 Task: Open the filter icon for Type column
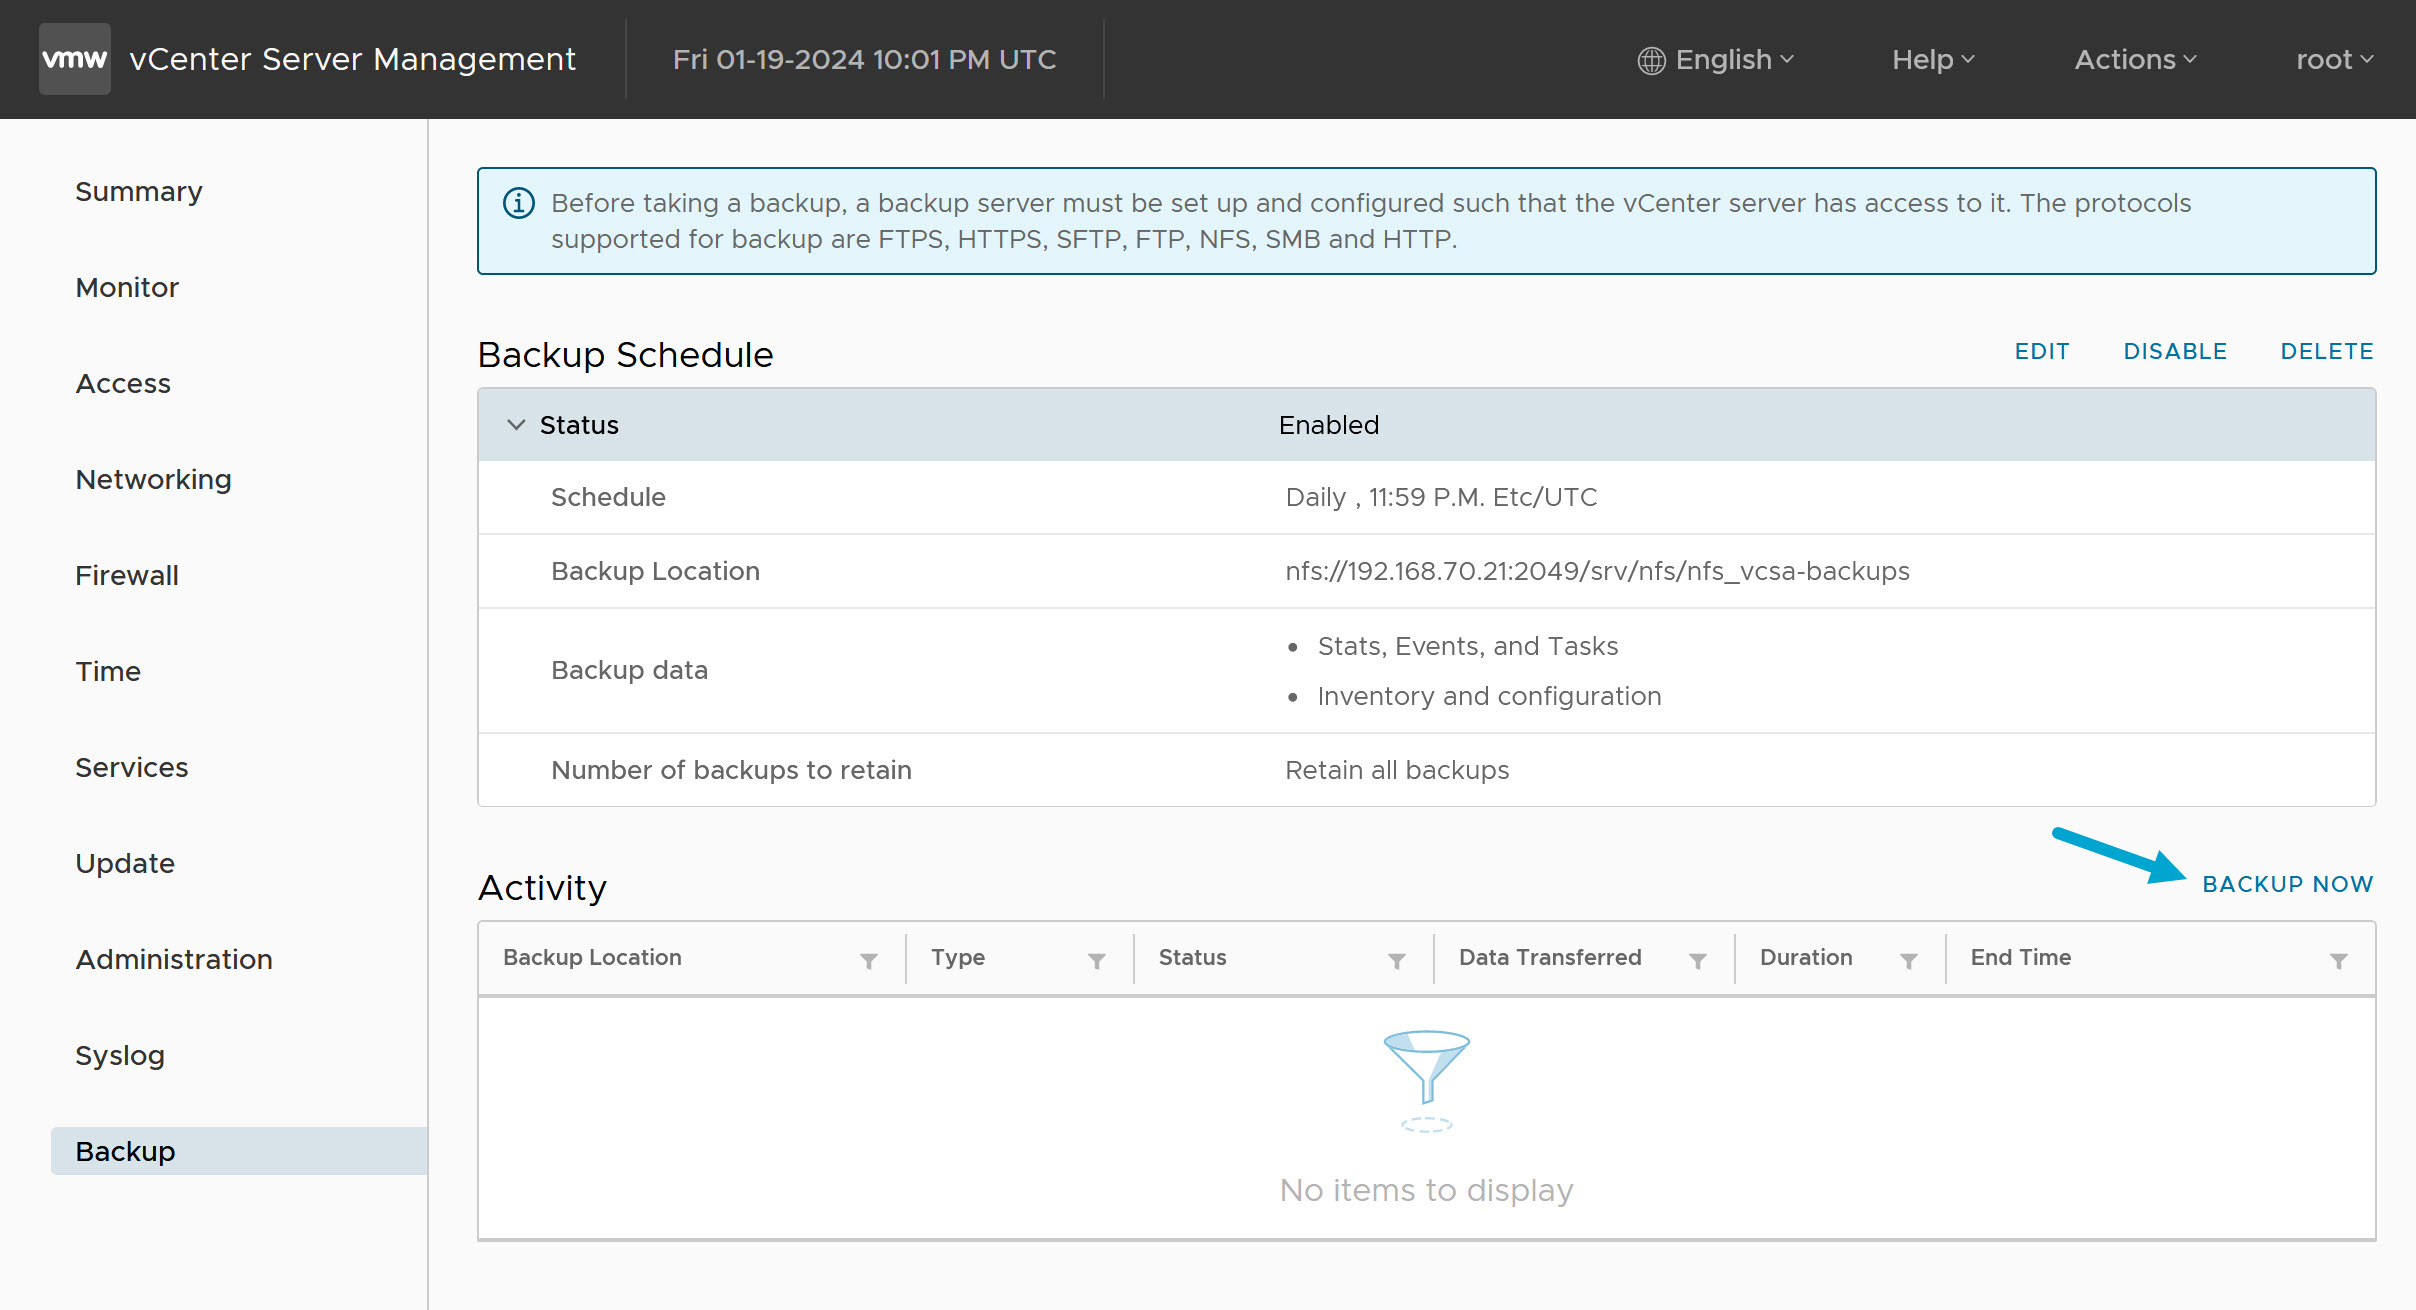[x=1097, y=958]
